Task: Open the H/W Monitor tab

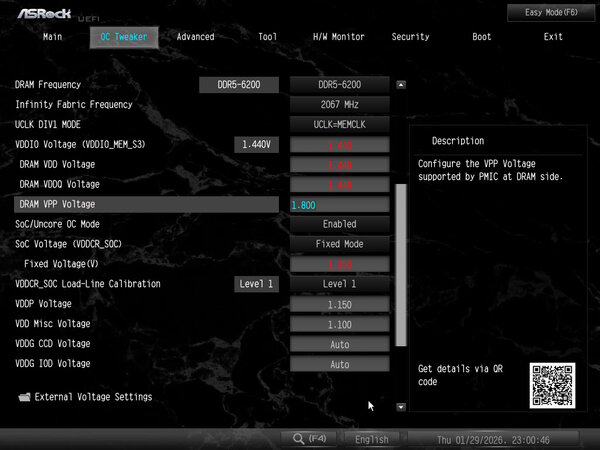Action: tap(339, 37)
